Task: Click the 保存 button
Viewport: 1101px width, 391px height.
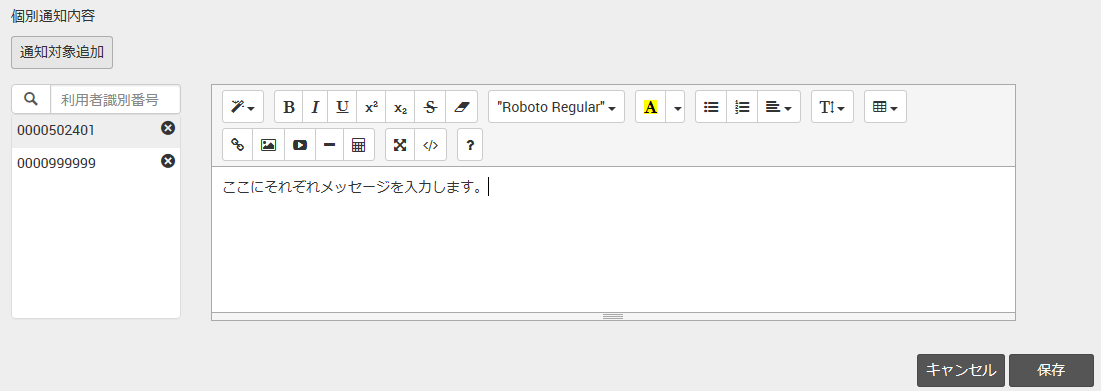Action: pos(1051,370)
